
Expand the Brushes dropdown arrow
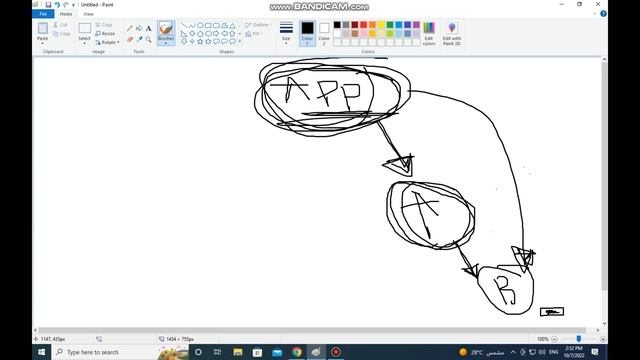[x=166, y=43]
